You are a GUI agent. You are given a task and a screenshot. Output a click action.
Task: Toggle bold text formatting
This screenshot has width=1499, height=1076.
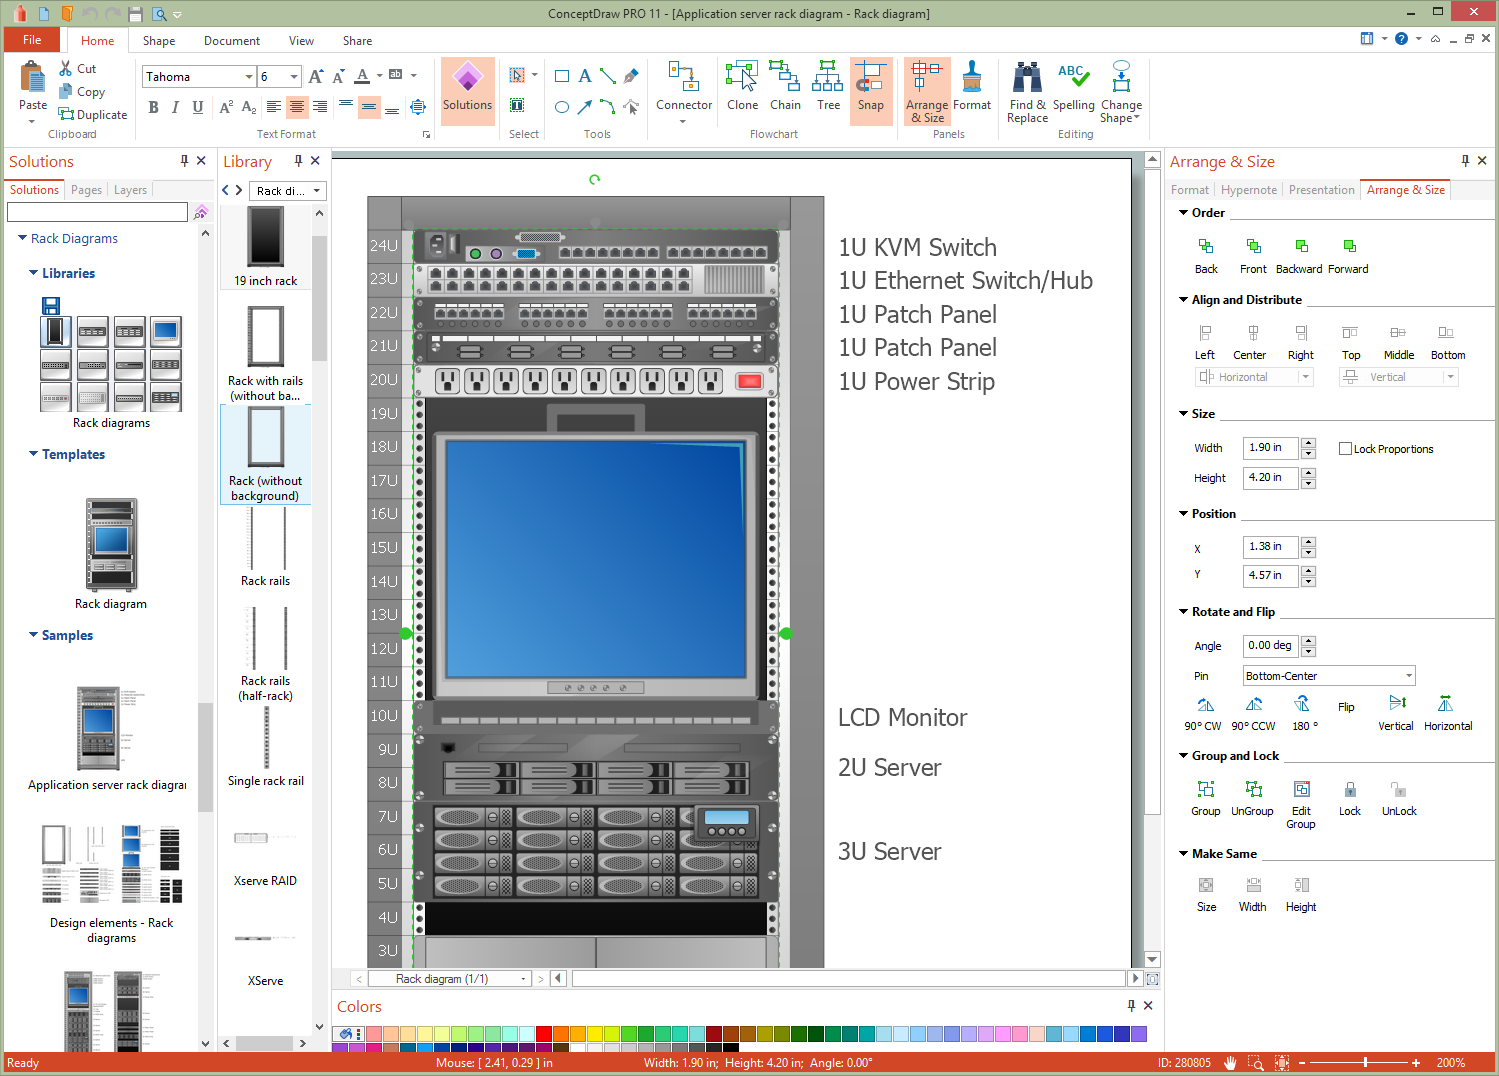[153, 107]
